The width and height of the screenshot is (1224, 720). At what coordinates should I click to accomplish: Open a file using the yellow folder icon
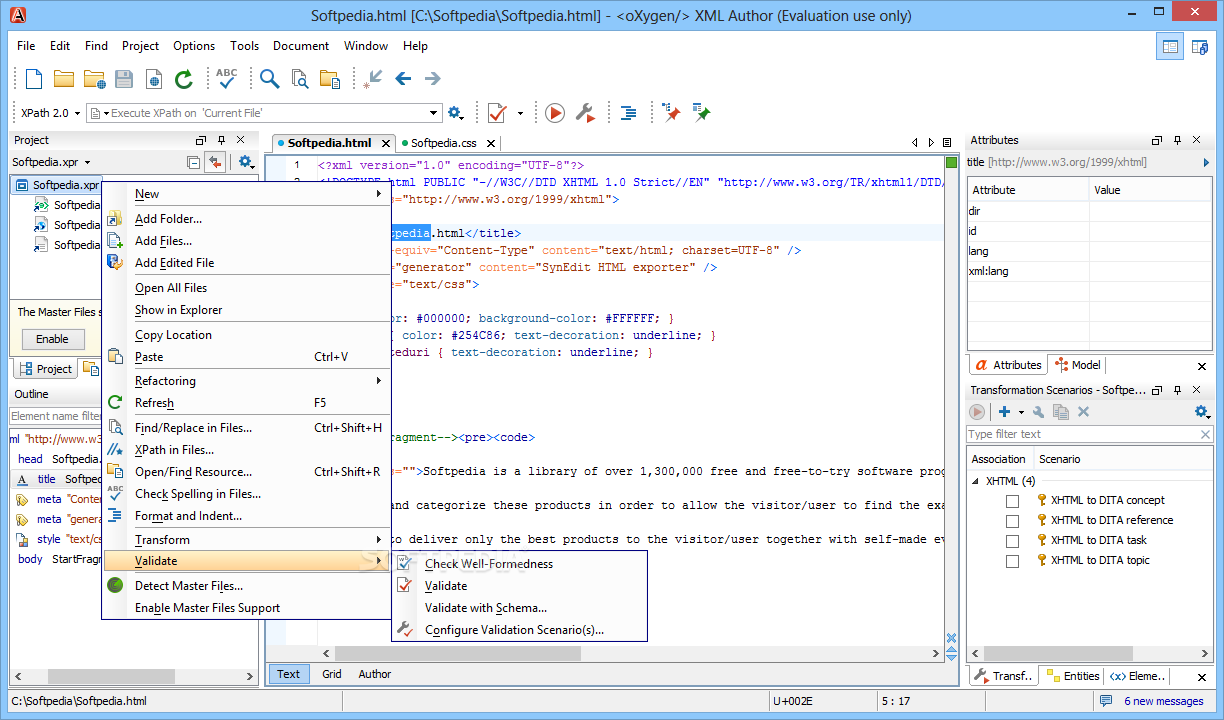coord(64,79)
